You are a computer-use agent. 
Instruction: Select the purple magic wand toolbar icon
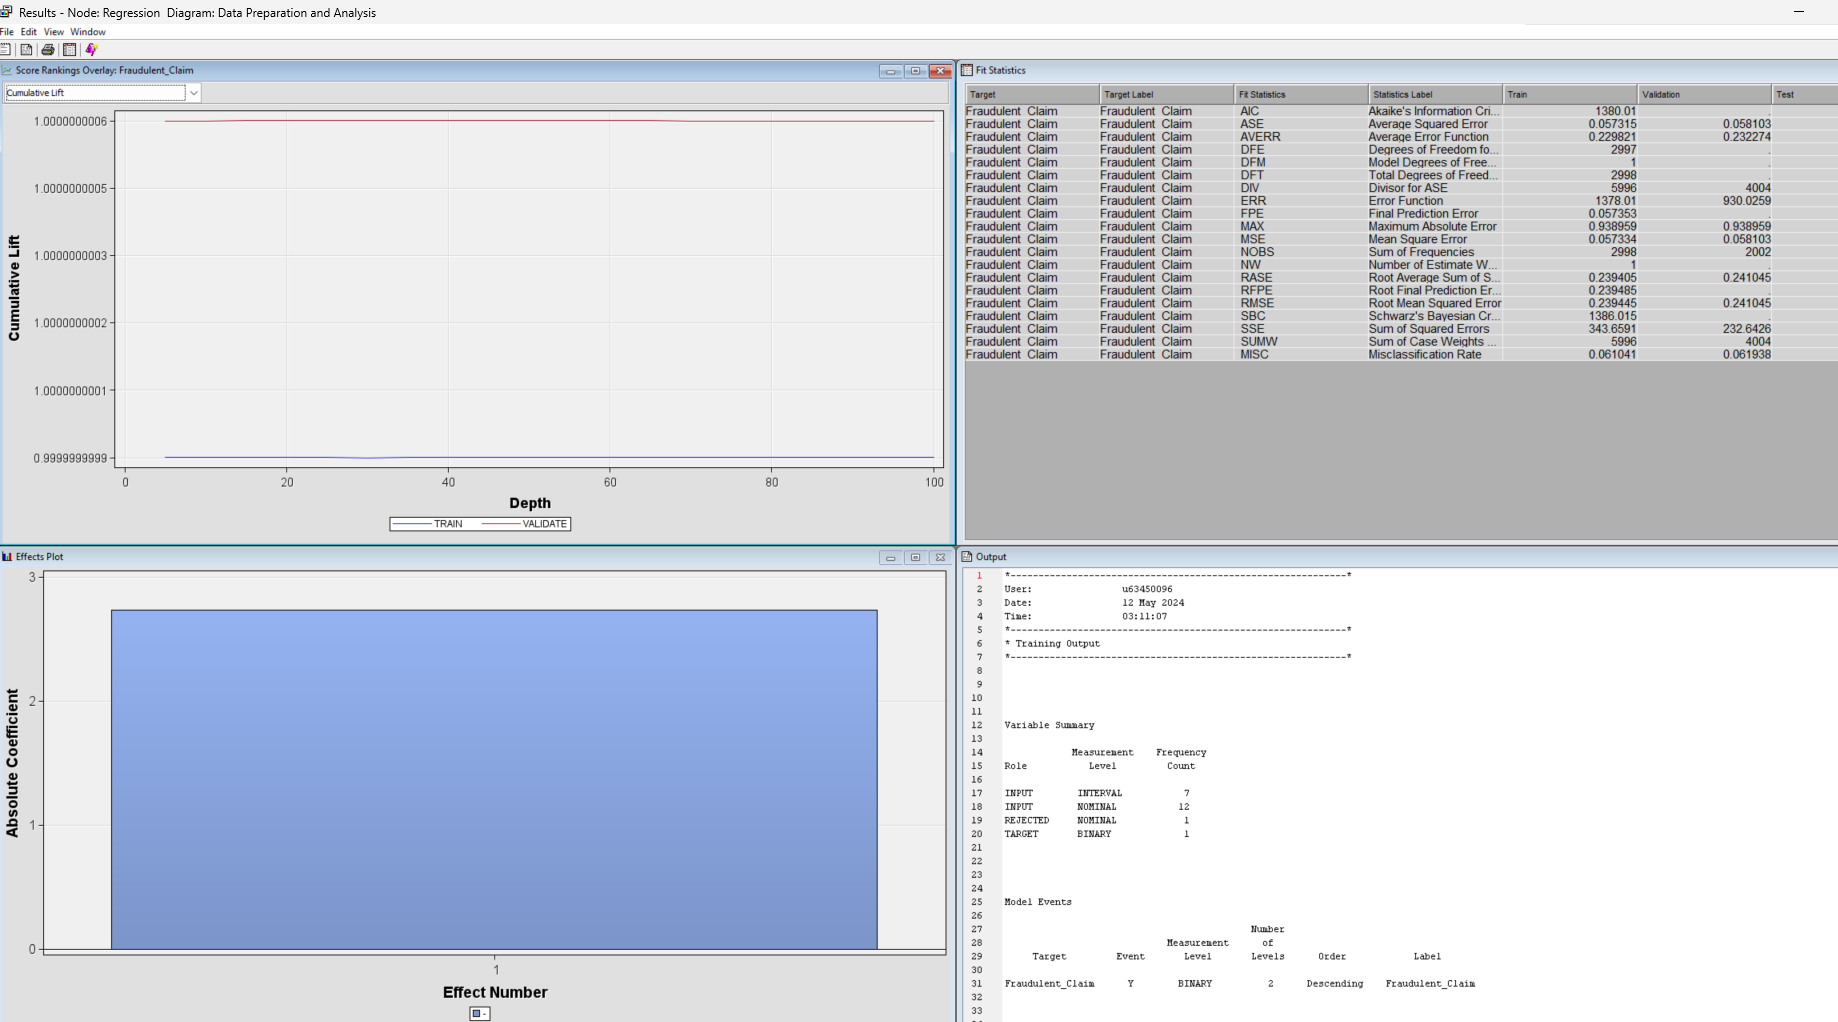coord(92,48)
